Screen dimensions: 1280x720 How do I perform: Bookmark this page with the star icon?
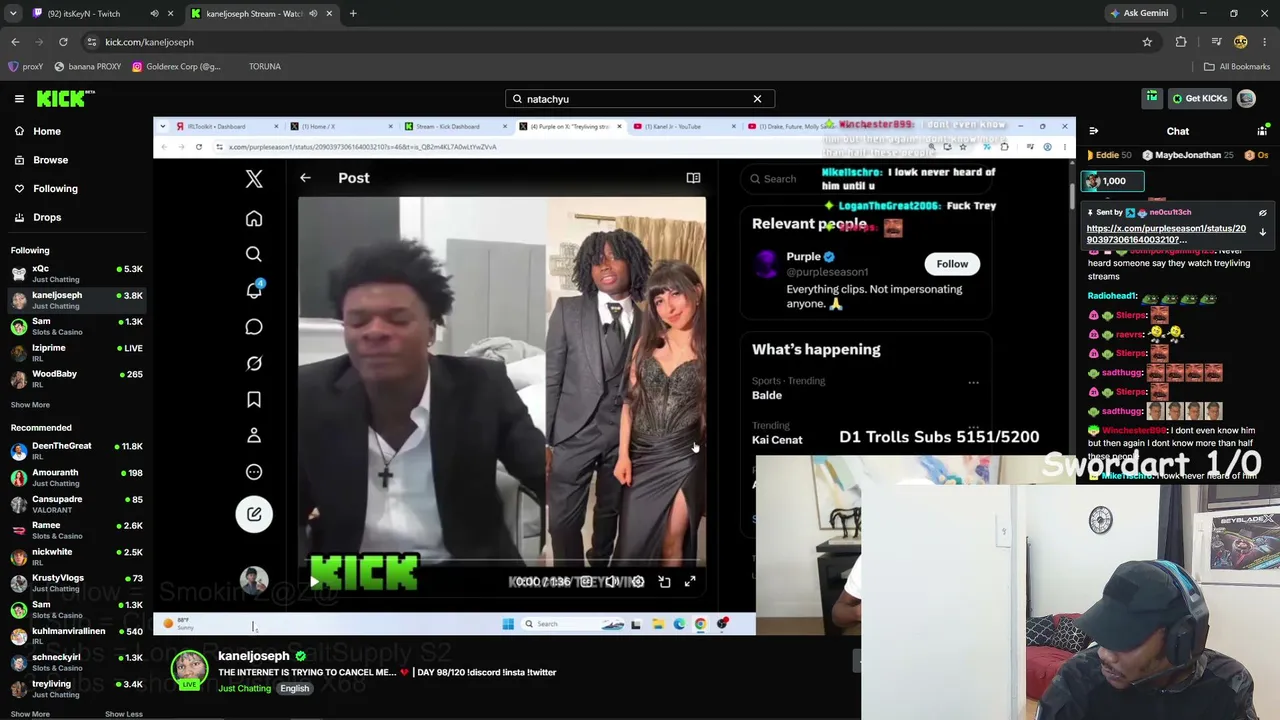coord(1147,42)
